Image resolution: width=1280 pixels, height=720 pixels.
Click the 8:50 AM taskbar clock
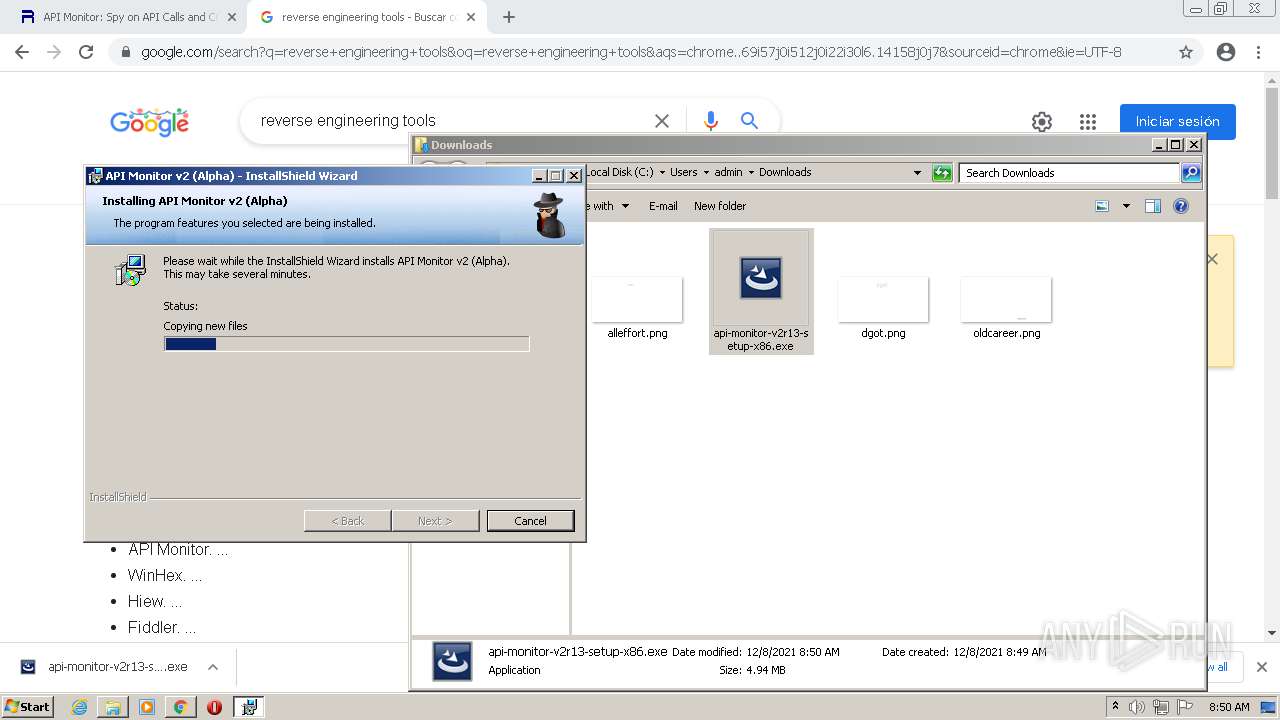tap(1229, 707)
